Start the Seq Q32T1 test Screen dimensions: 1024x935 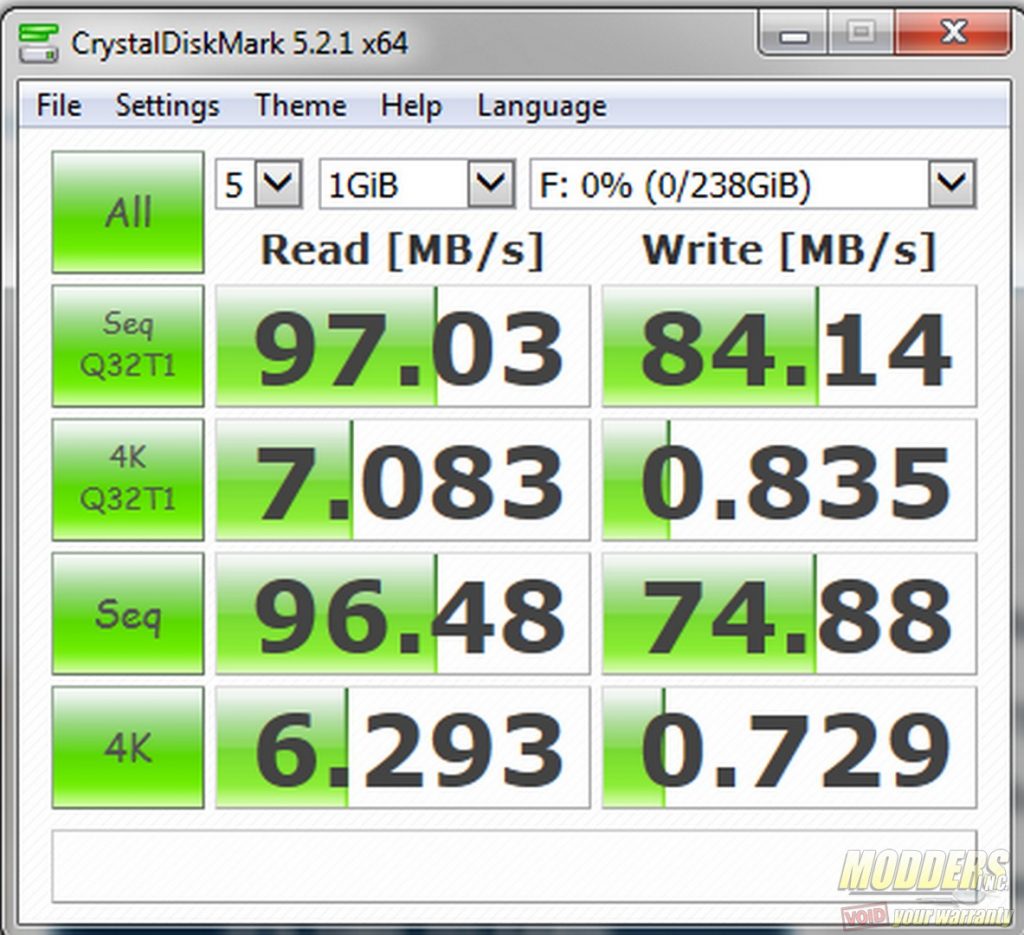coord(128,345)
